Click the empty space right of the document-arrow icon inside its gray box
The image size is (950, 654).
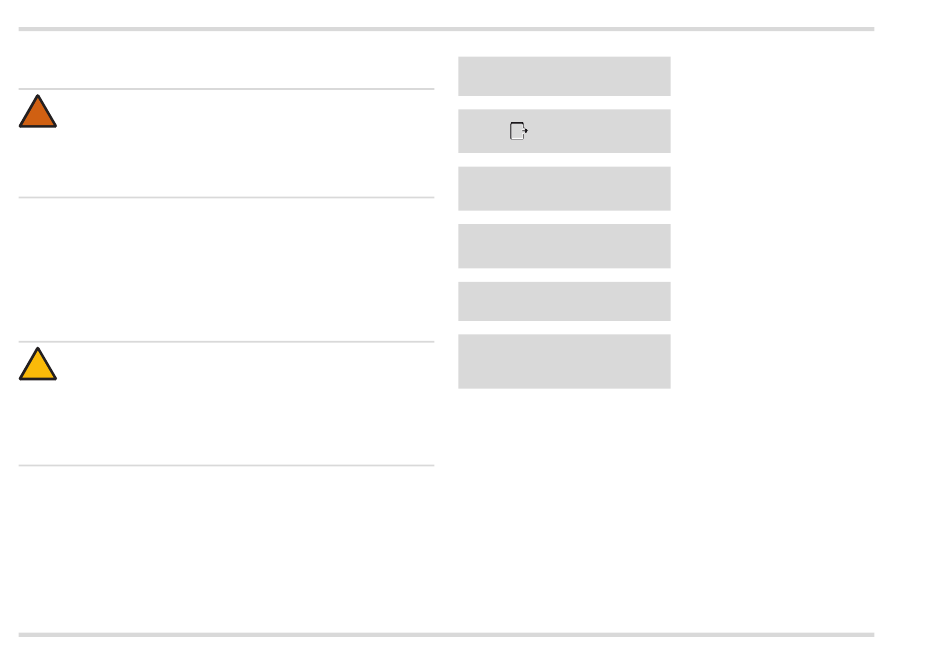(x=600, y=131)
